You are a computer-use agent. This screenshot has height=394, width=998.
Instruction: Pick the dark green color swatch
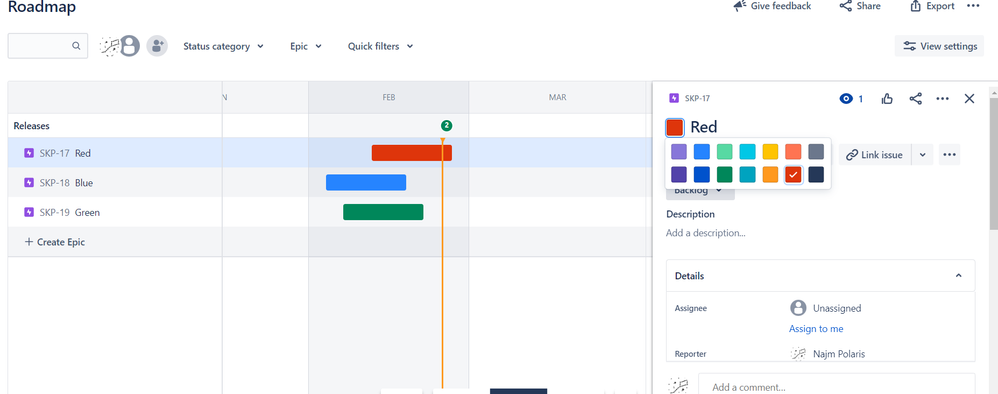(x=725, y=174)
